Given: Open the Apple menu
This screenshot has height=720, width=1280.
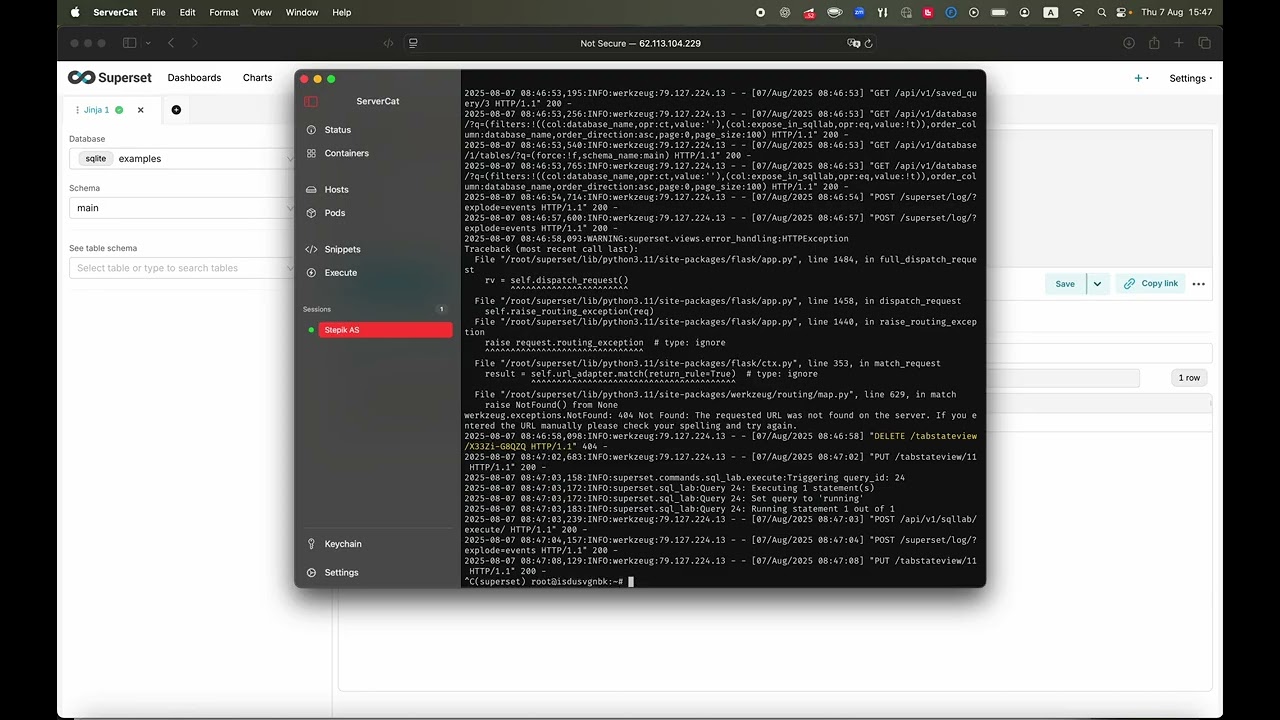Looking at the screenshot, I should (75, 12).
